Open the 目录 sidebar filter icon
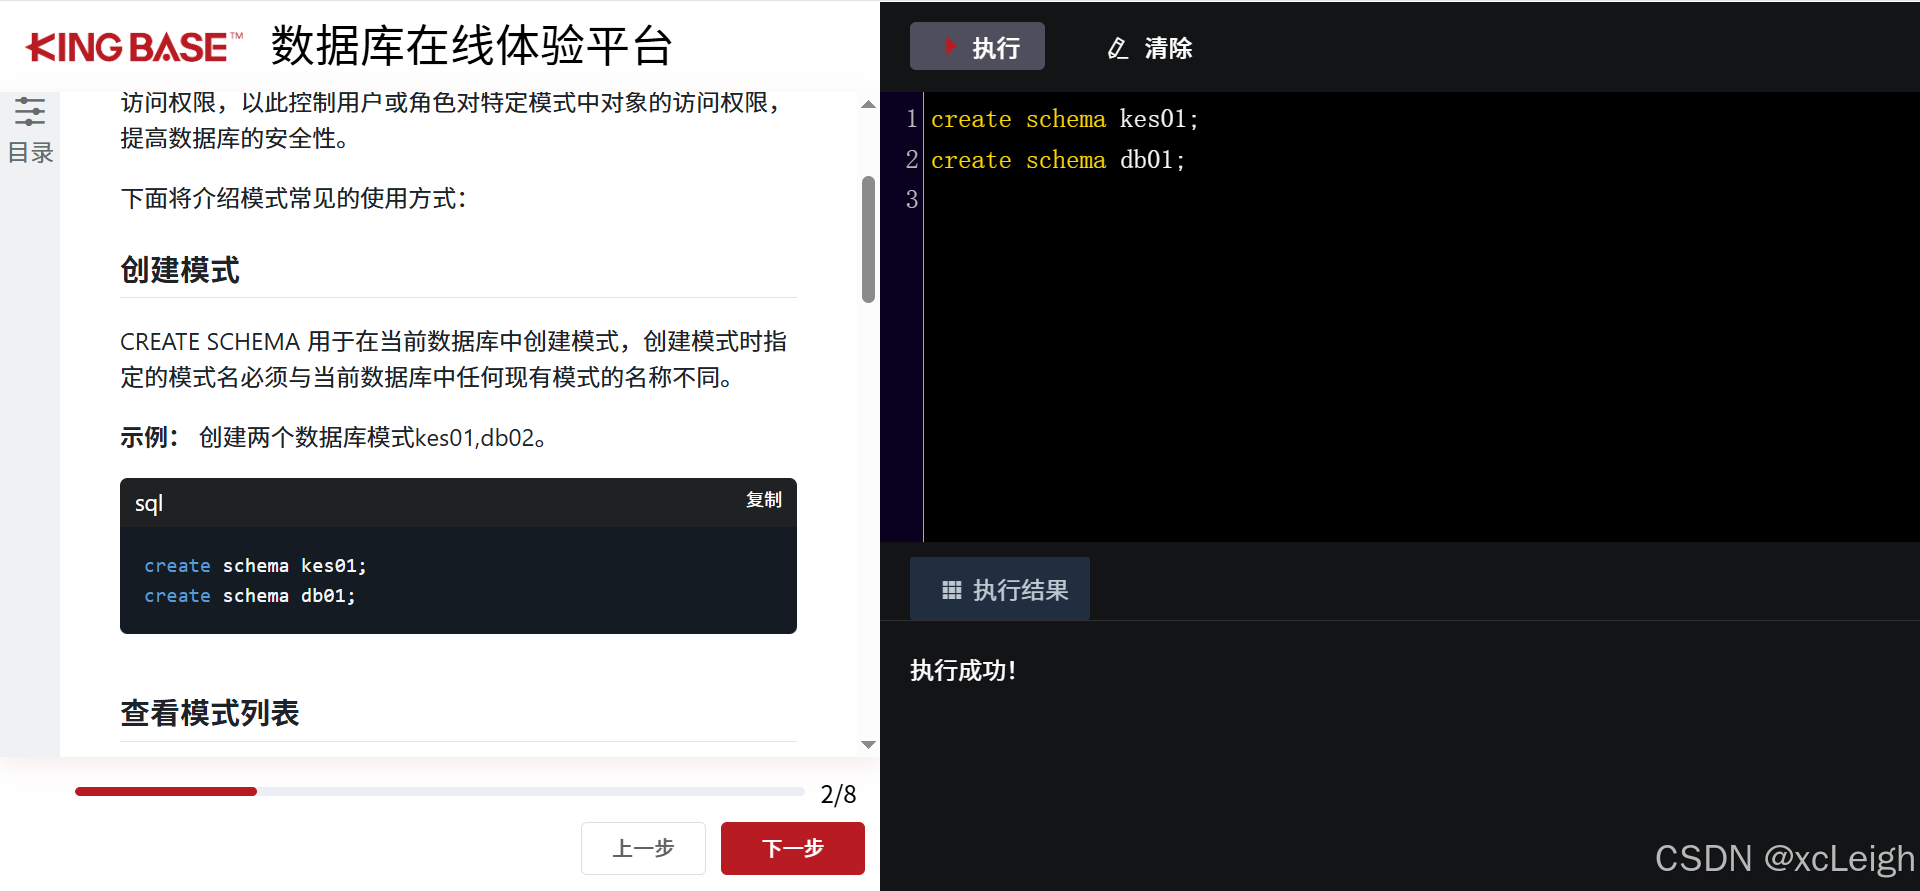 click(x=30, y=112)
